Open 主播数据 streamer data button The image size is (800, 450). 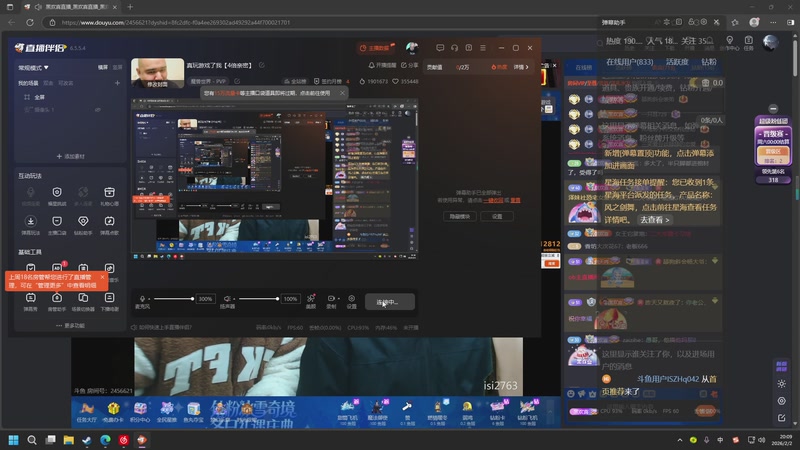(376, 48)
